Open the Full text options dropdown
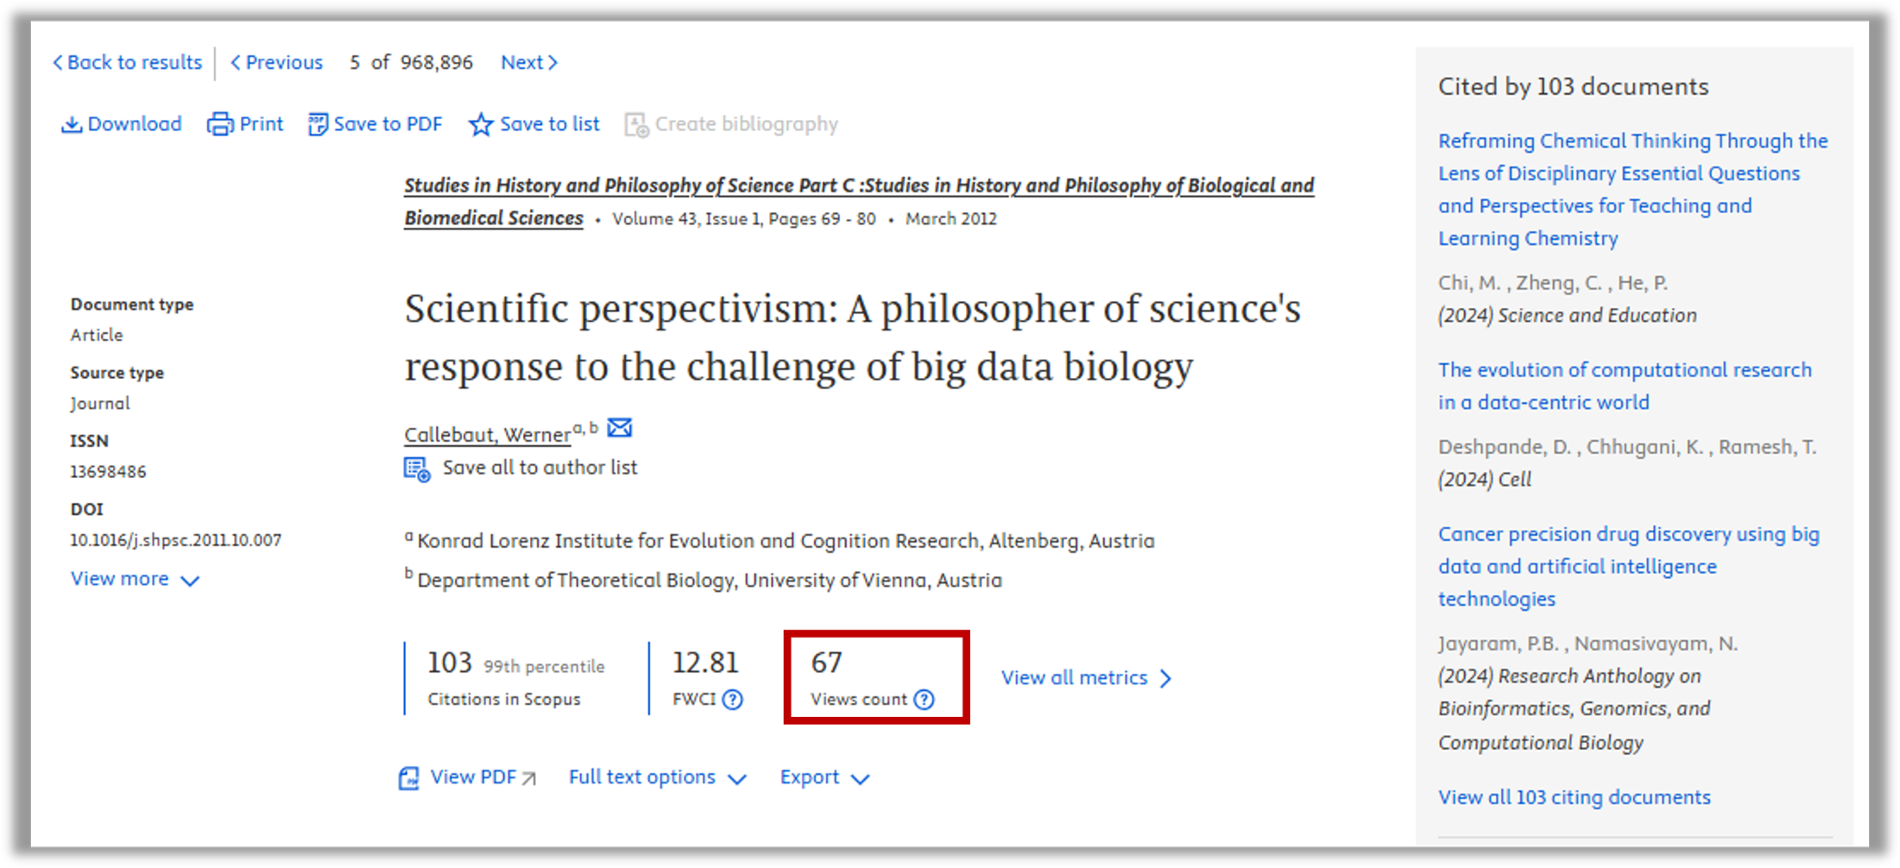Viewport: 1900px width, 868px height. pos(657,777)
